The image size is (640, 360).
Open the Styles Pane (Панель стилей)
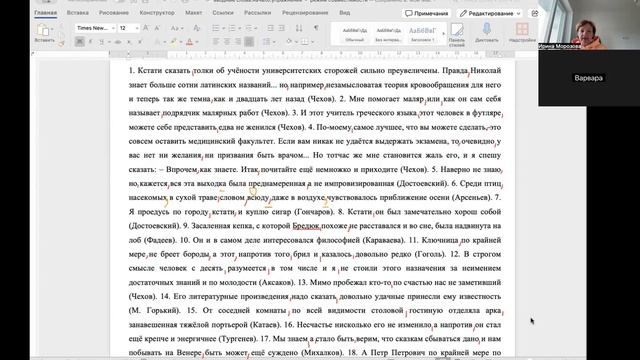456,33
